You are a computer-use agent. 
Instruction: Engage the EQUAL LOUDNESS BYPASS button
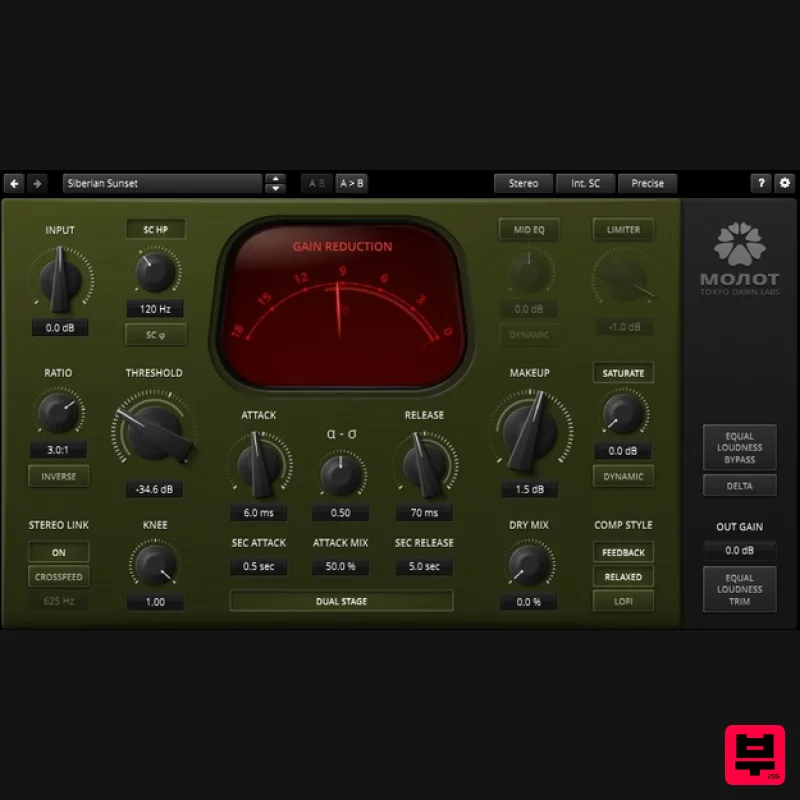(740, 447)
